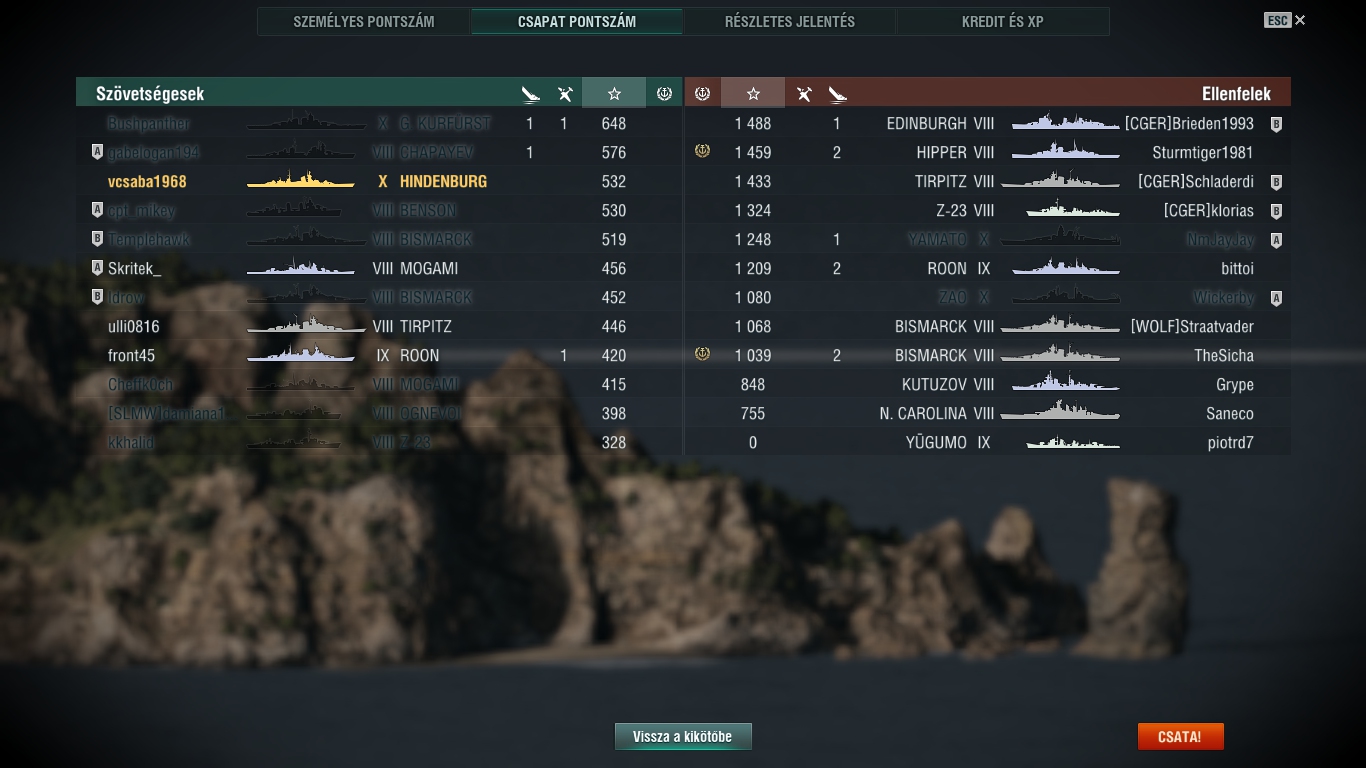Viewport: 1366px width, 768px height.
Task: Switch to Részletes jelentés tab
Action: (x=790, y=21)
